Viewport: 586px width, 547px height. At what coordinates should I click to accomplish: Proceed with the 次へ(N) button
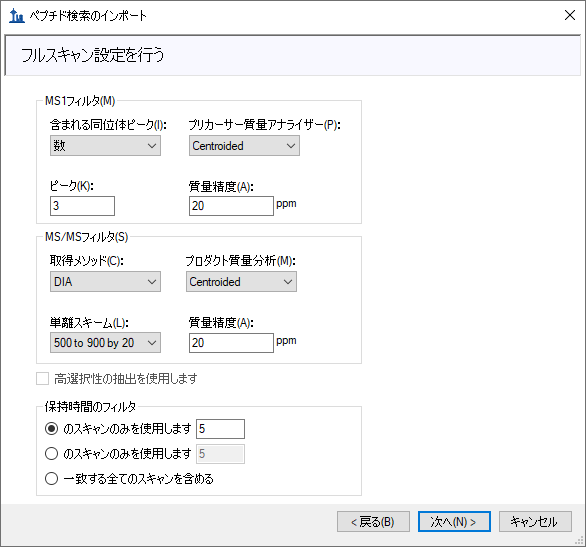coord(454,522)
